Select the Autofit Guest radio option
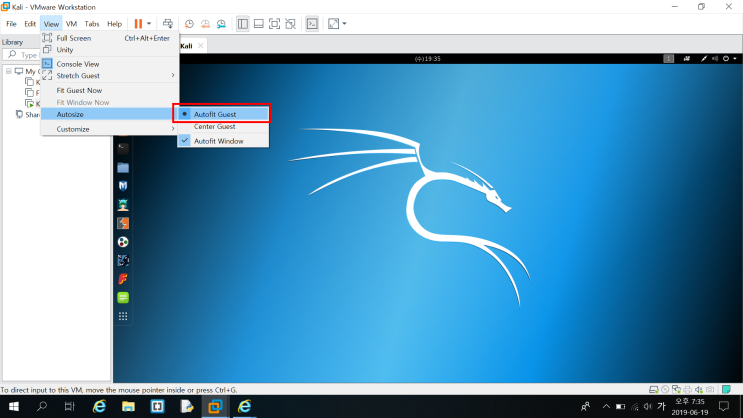Screen dimensions: 743x418 point(223,114)
